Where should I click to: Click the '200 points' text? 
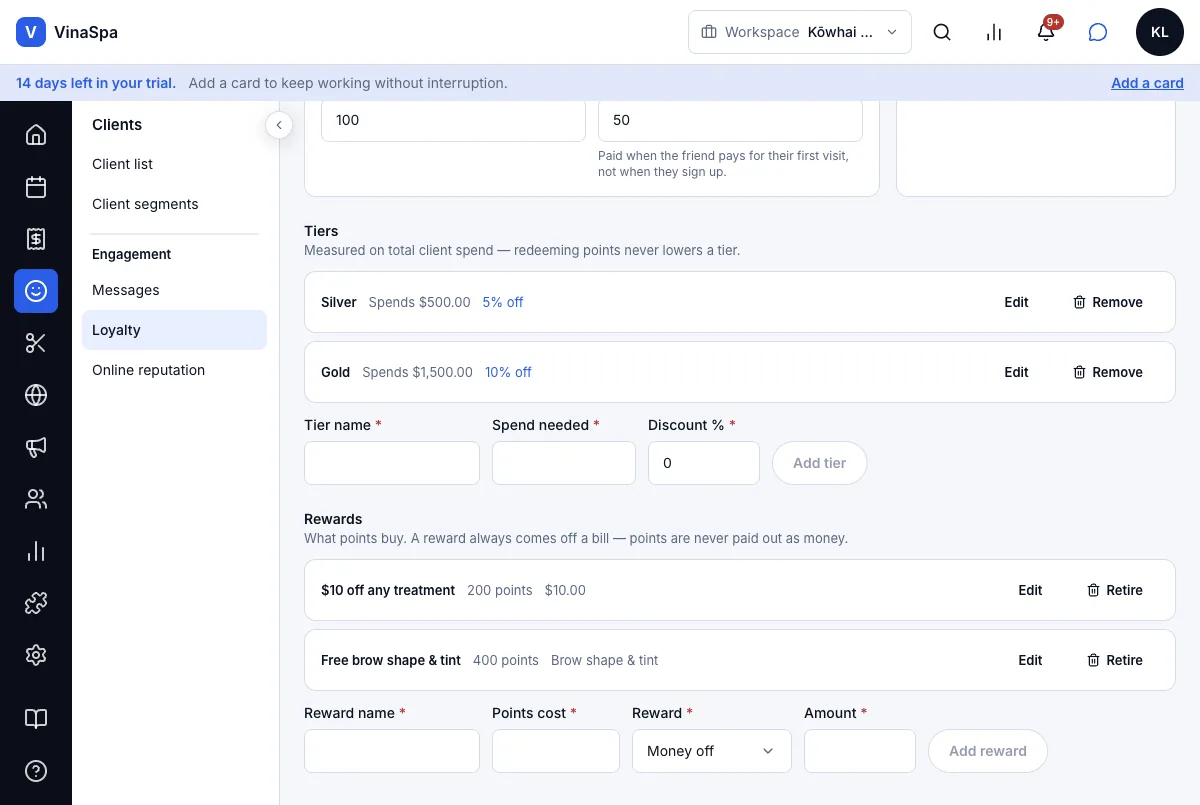[x=500, y=590]
